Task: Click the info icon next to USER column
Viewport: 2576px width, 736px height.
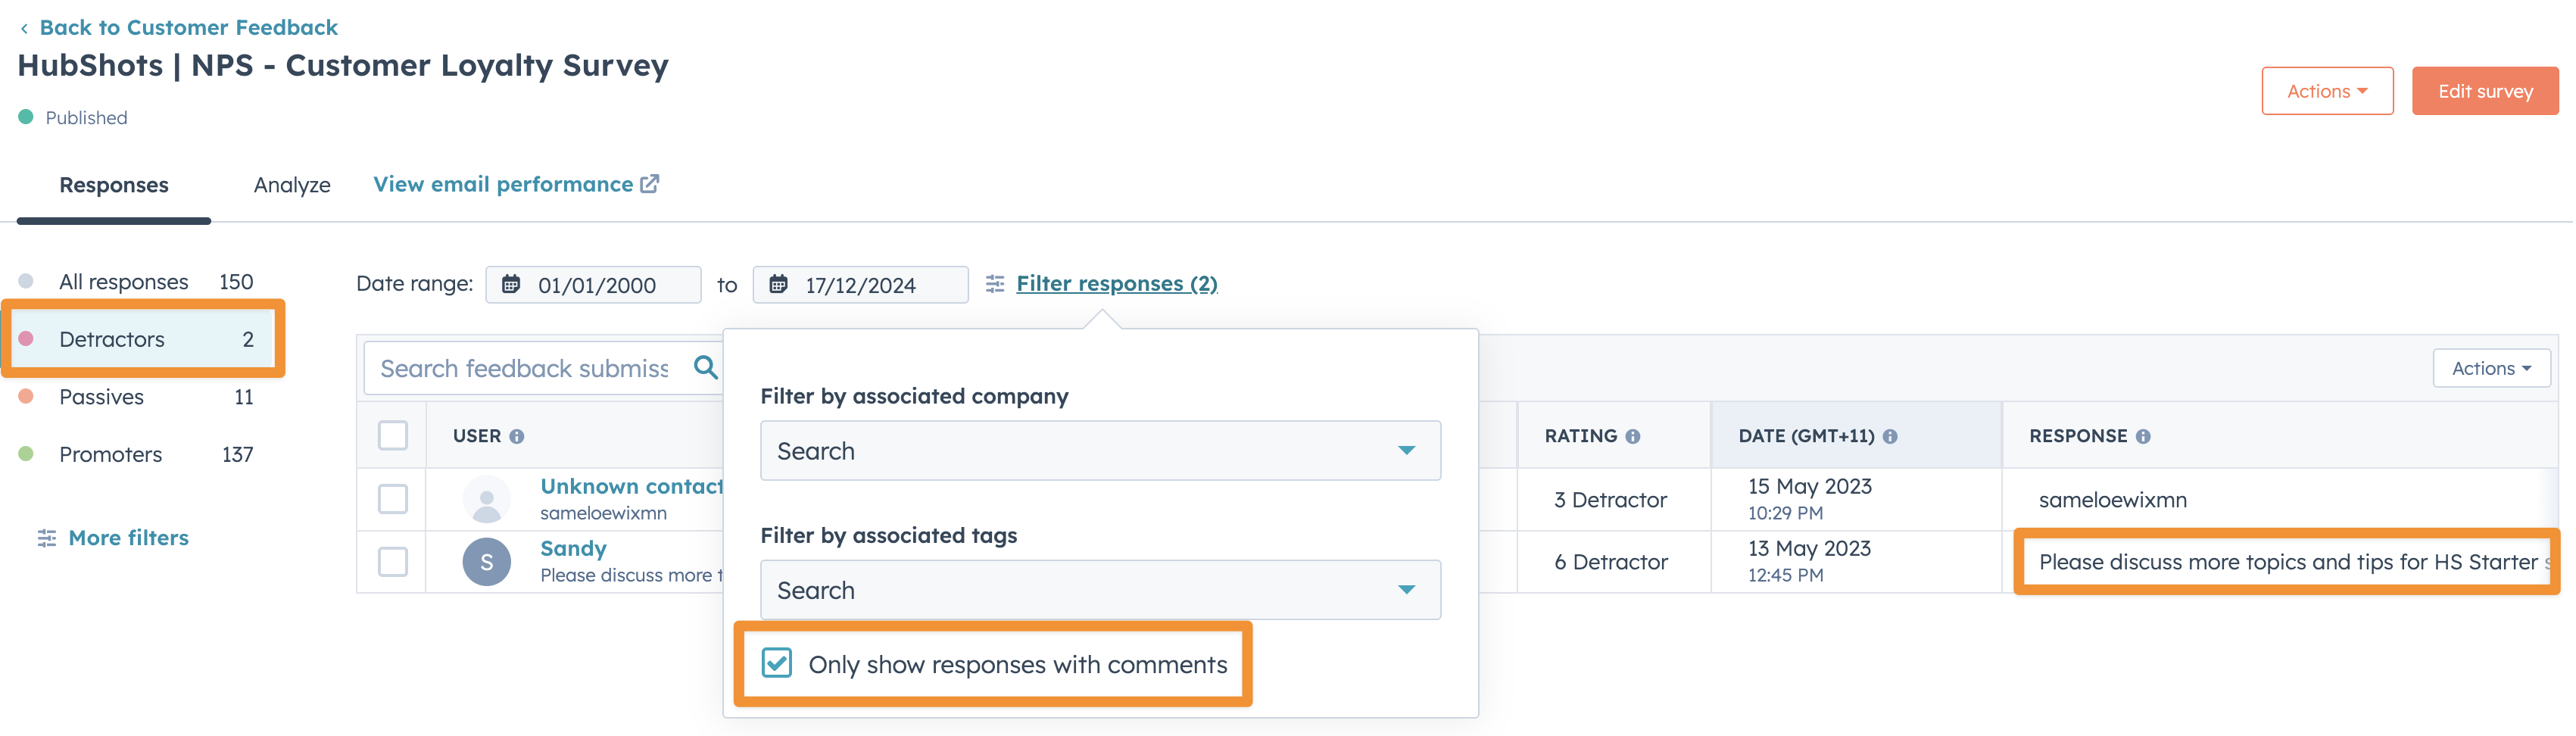Action: (x=517, y=437)
